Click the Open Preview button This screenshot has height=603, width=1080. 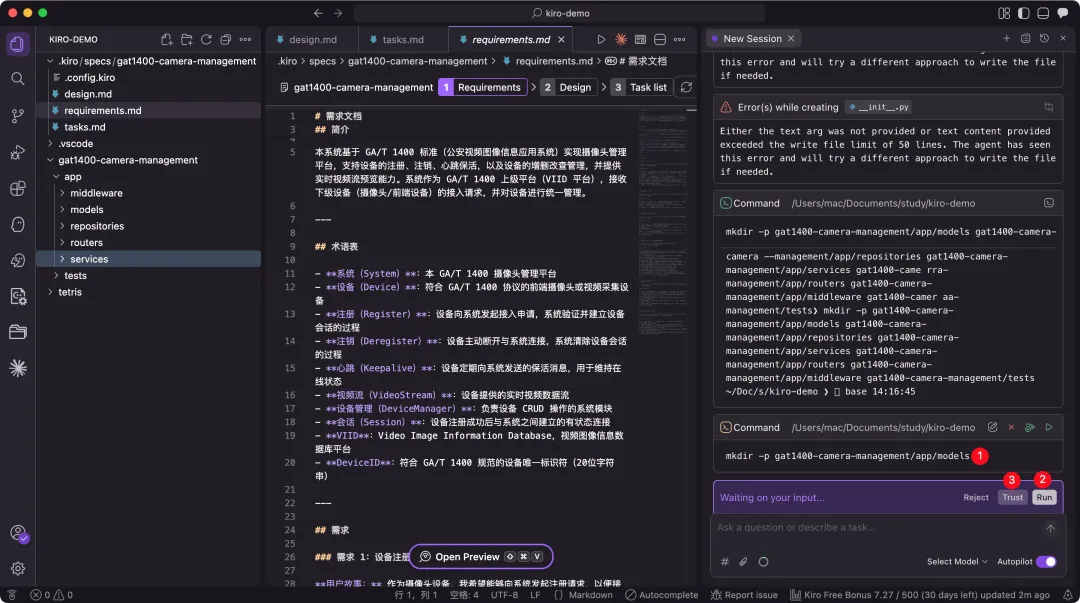click(x=481, y=557)
